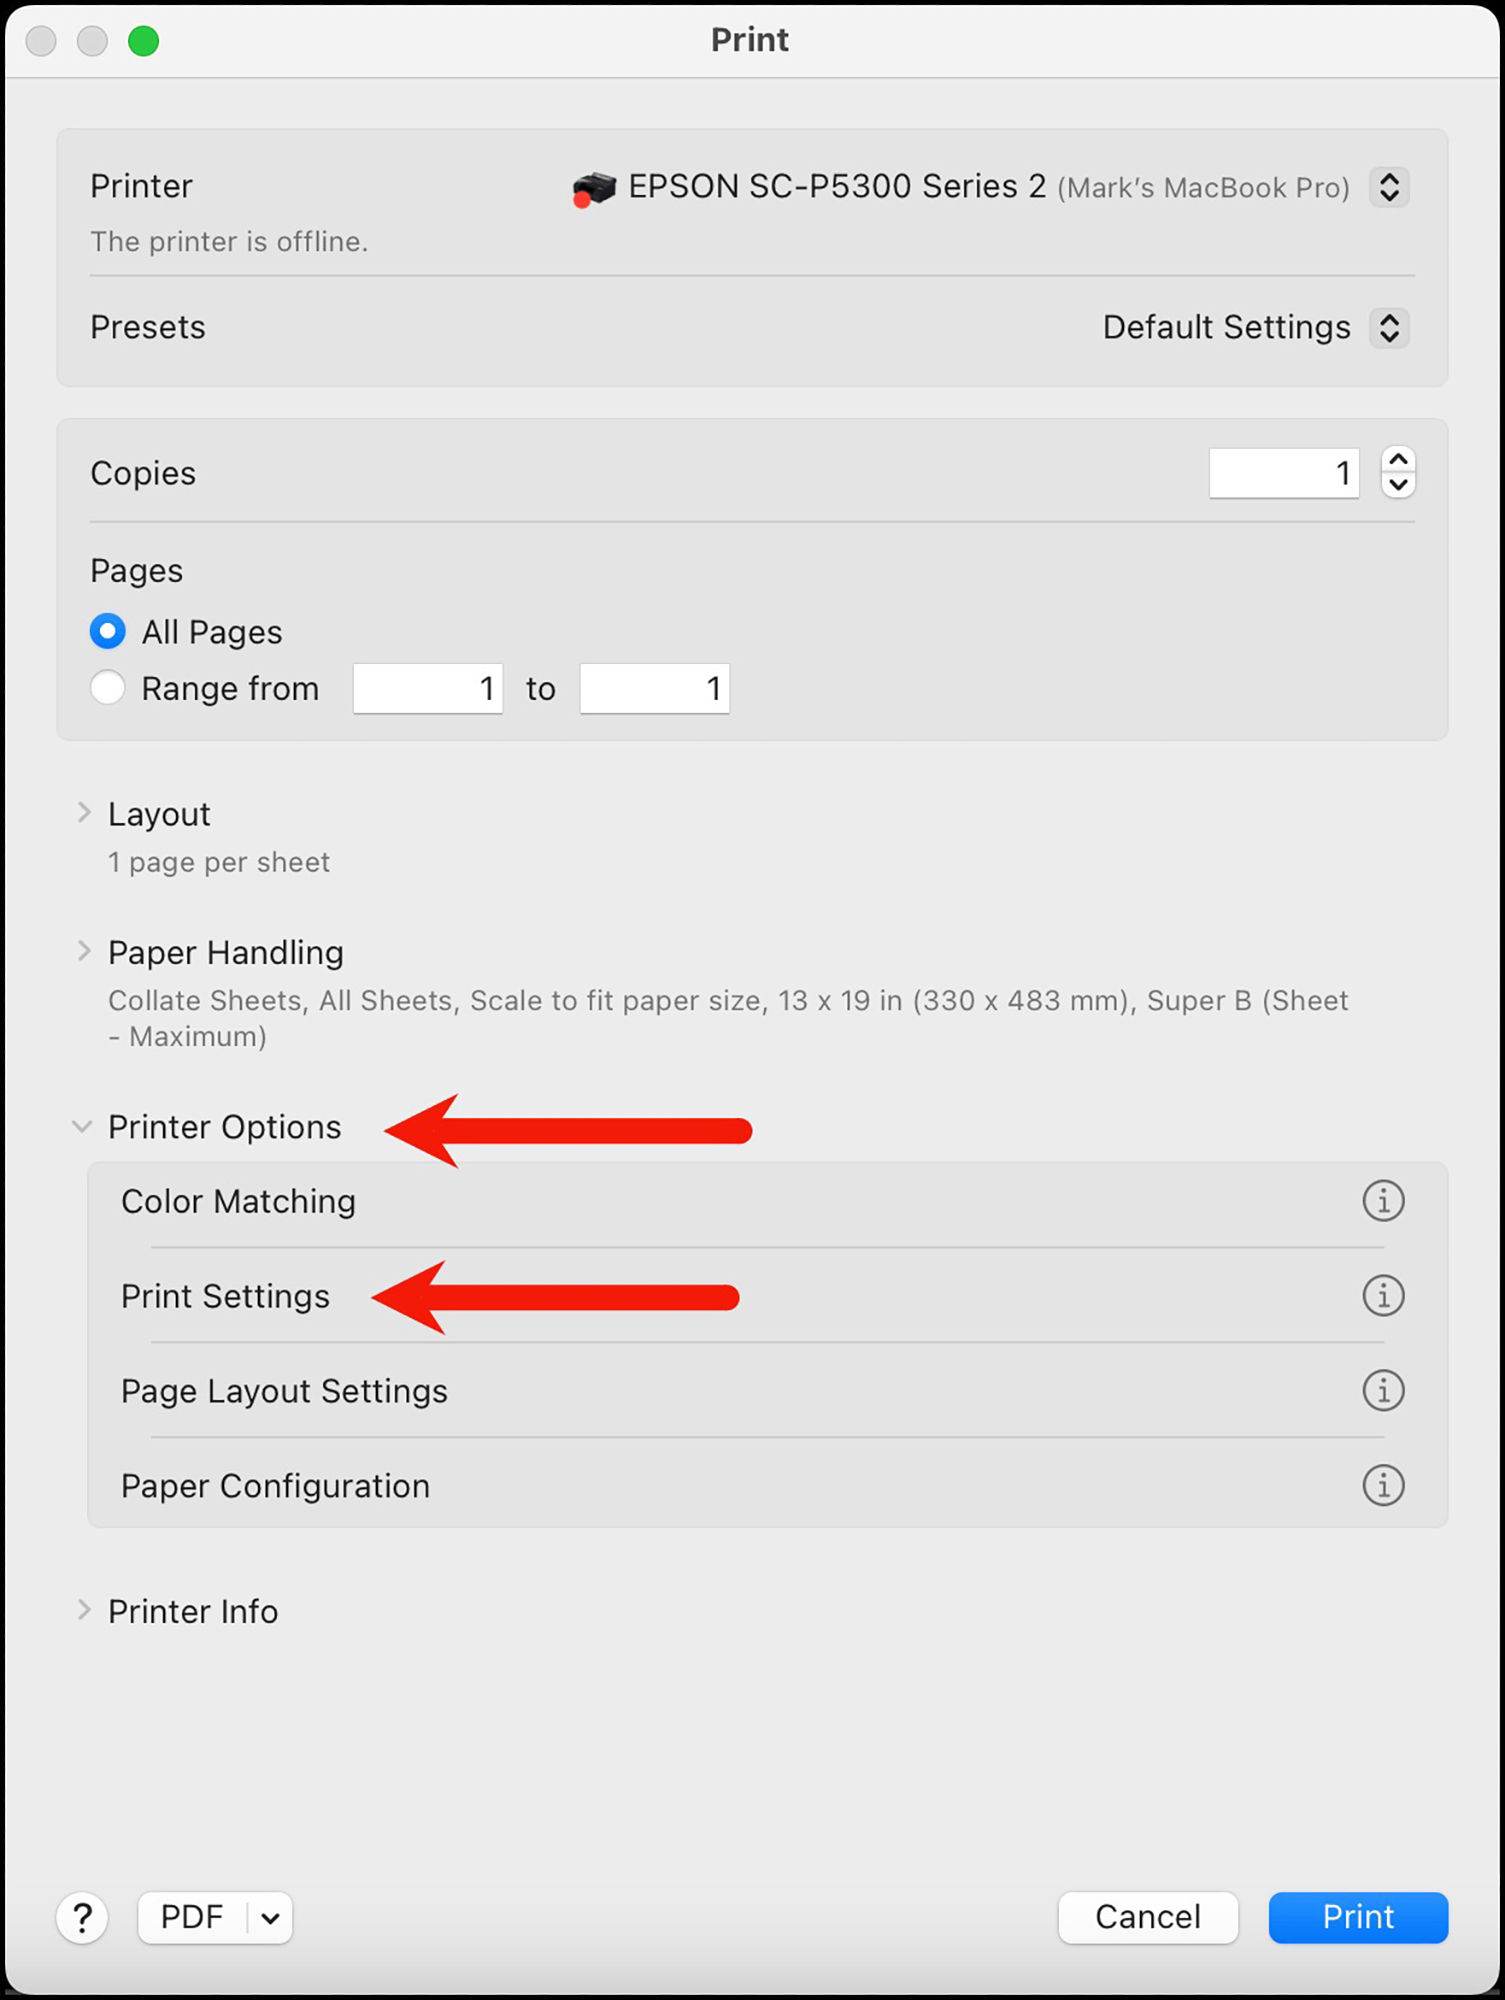Image resolution: width=1505 pixels, height=2000 pixels.
Task: Increase copies with stepper up arrow
Action: 1398,459
